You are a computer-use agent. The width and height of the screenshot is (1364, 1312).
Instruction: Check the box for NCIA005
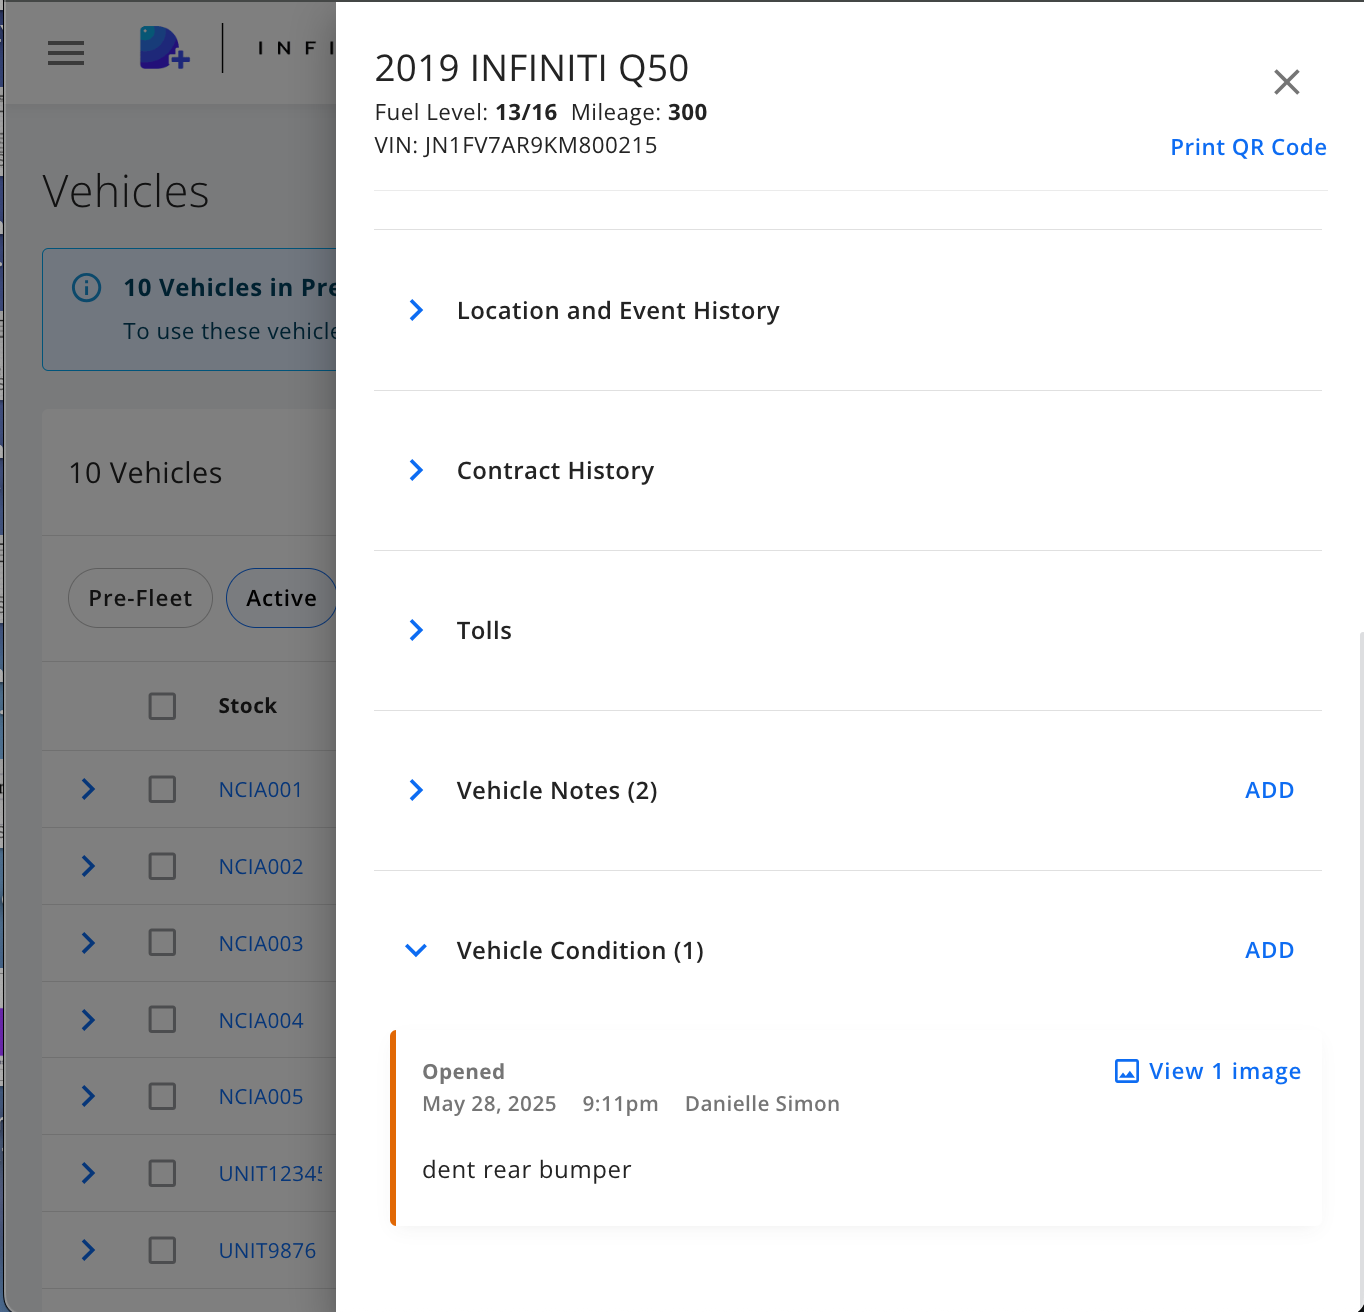click(x=162, y=1096)
